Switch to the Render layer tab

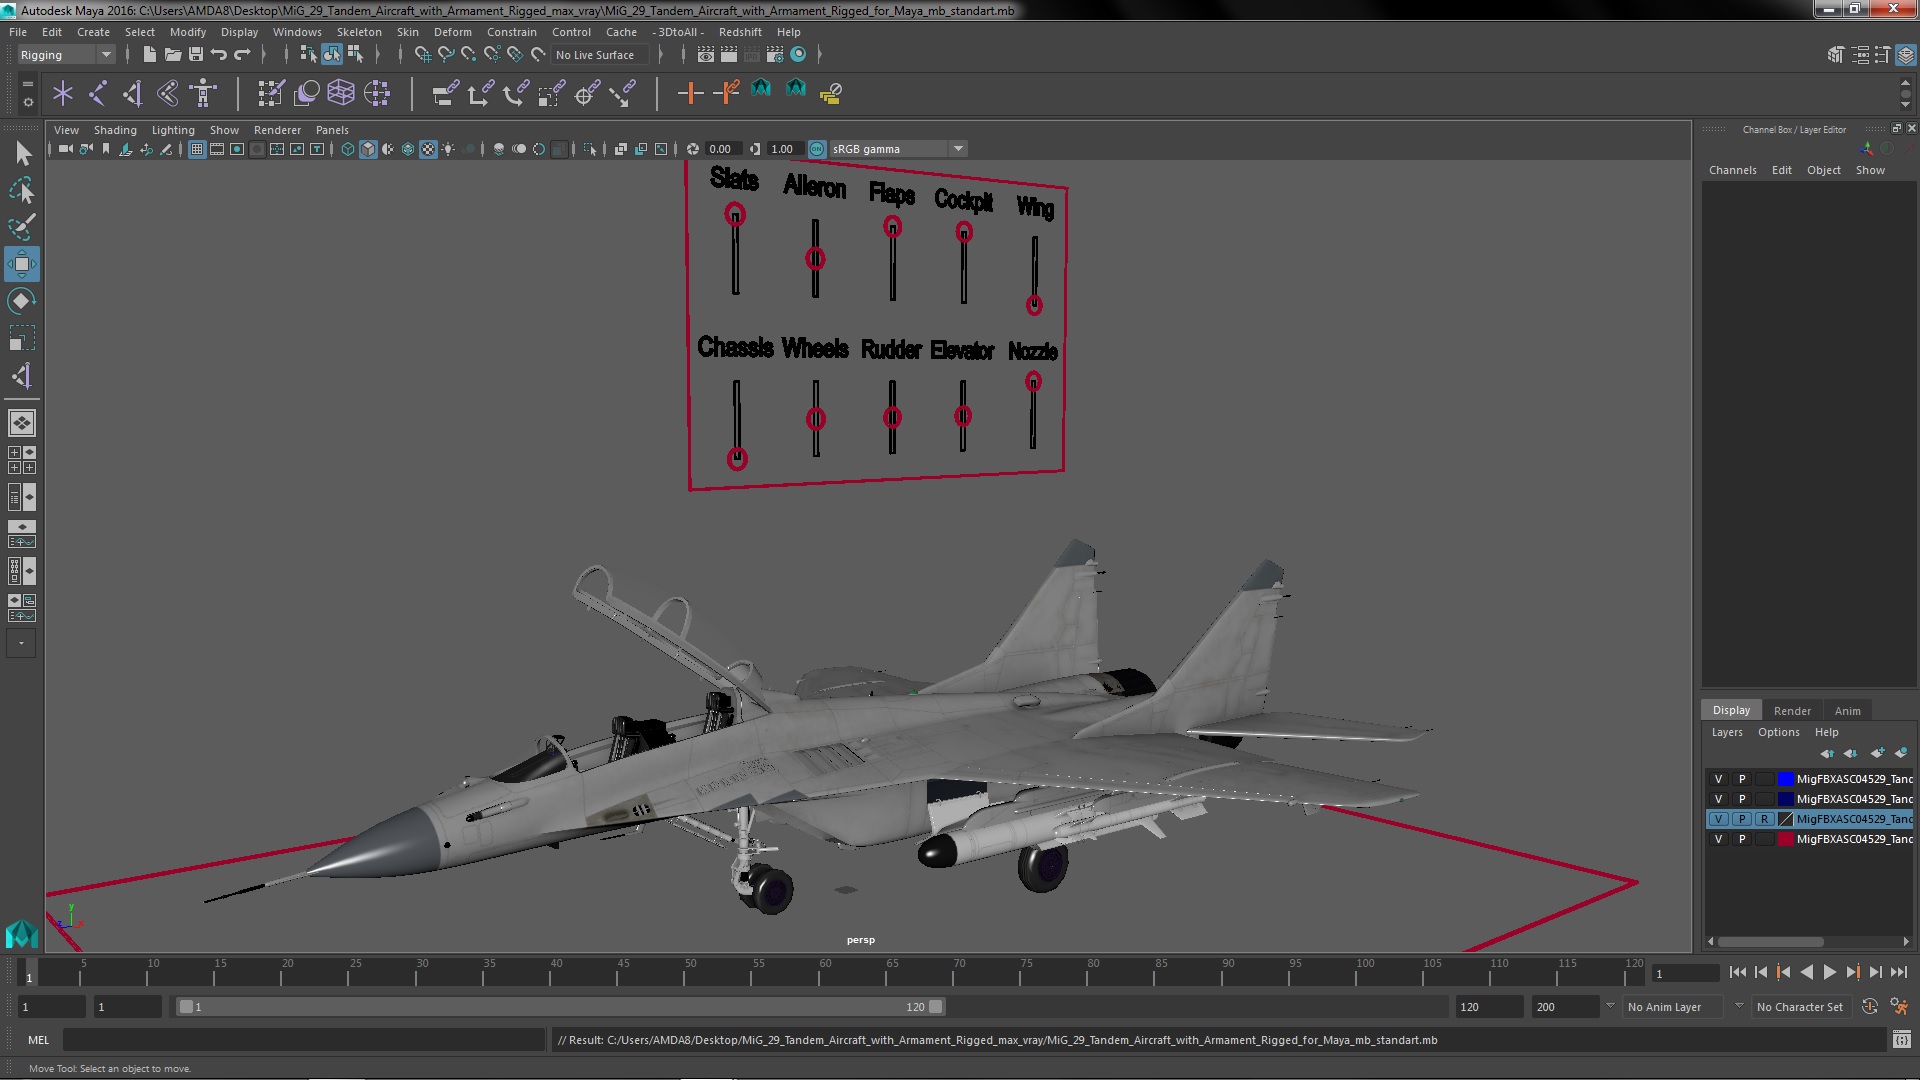click(x=1792, y=711)
